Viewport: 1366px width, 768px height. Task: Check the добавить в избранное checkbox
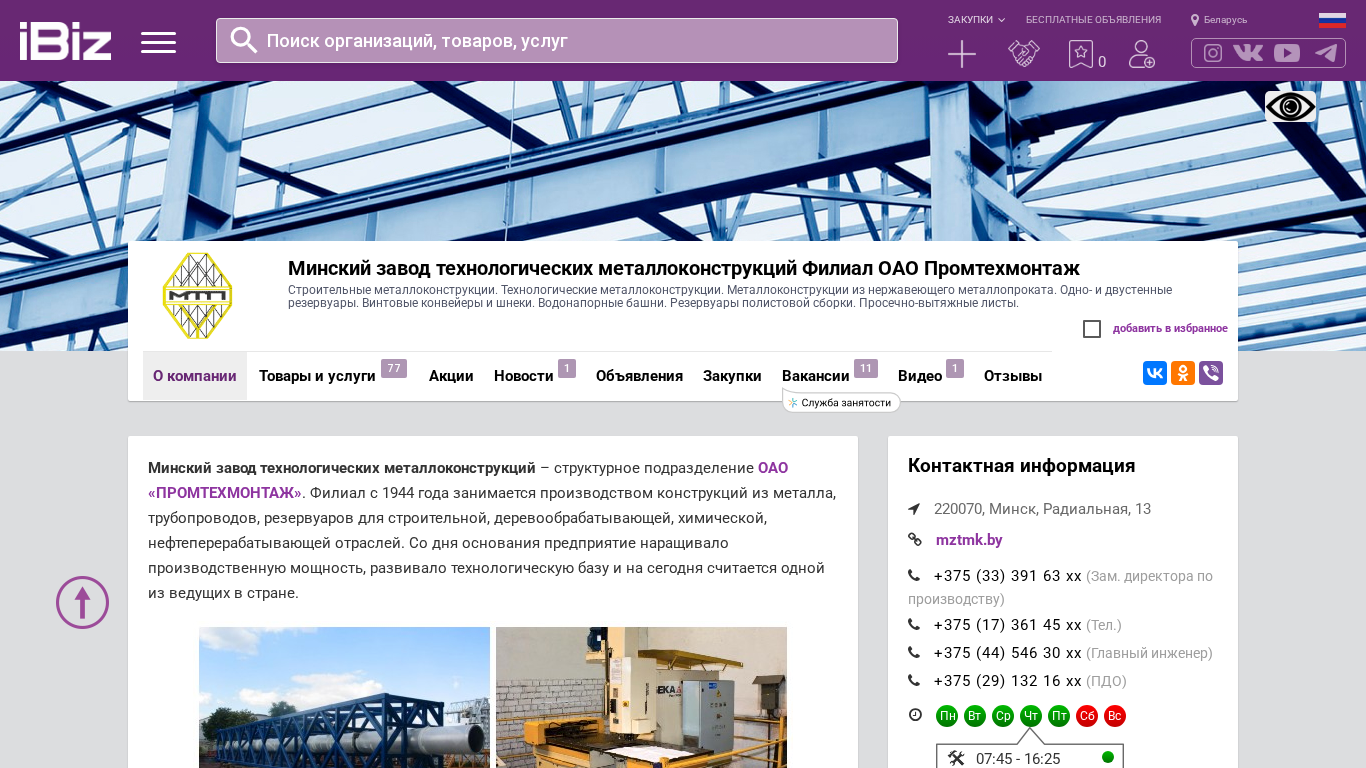[1092, 329]
